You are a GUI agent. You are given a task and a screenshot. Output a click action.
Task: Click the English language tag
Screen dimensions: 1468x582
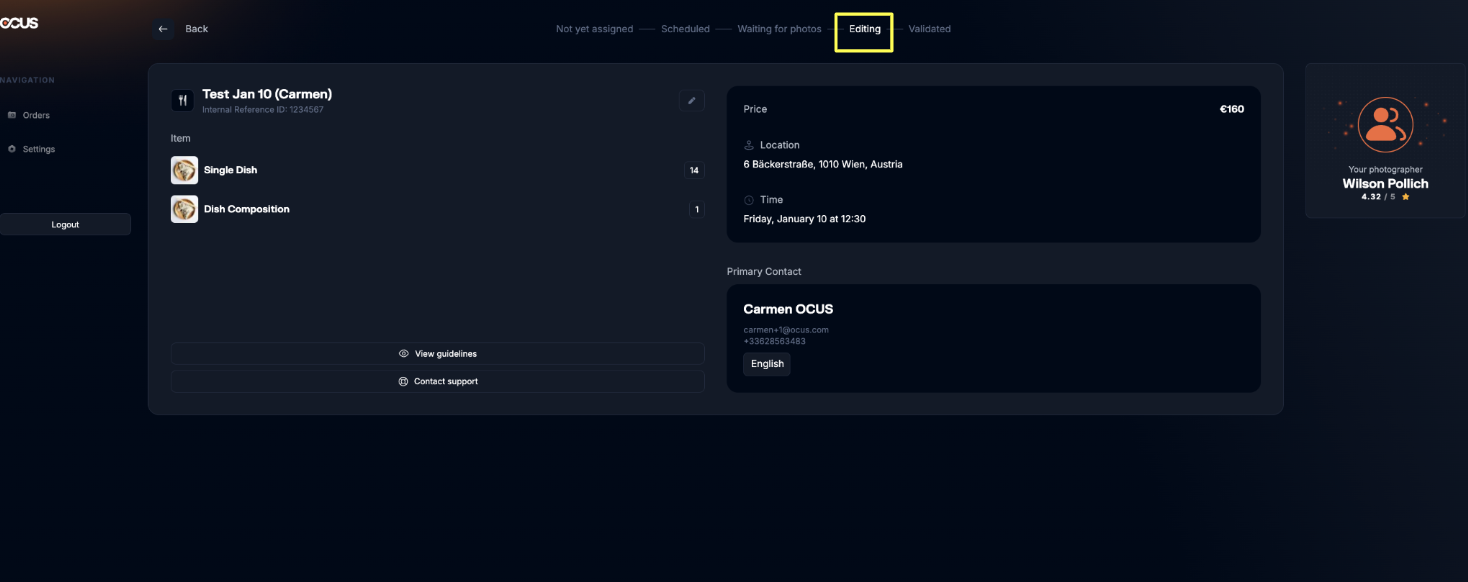coord(767,364)
